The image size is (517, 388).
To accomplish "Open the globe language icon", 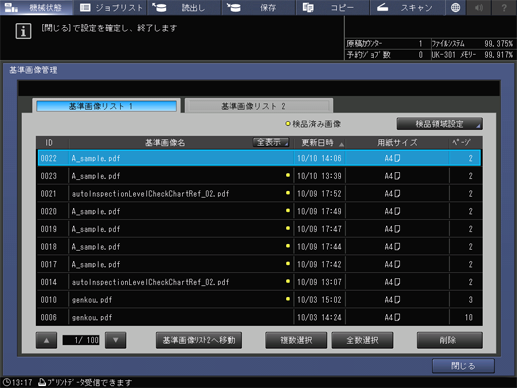I will tap(455, 7).
